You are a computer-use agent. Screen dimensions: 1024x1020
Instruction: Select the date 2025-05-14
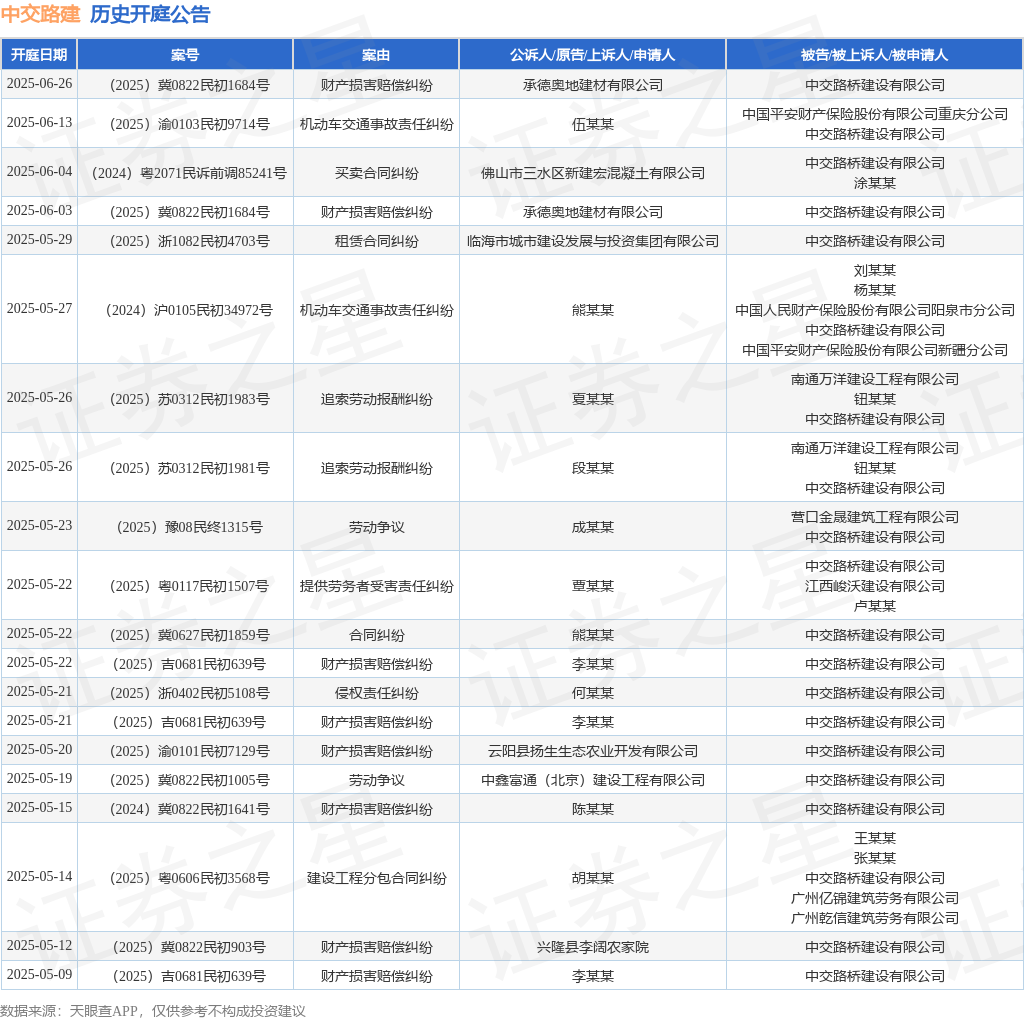pyautogui.click(x=39, y=876)
